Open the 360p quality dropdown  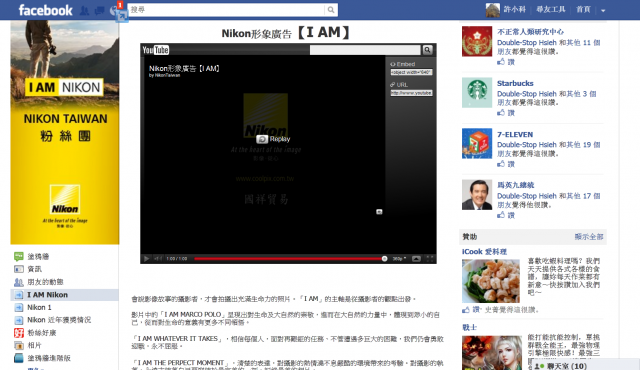[x=399, y=259]
